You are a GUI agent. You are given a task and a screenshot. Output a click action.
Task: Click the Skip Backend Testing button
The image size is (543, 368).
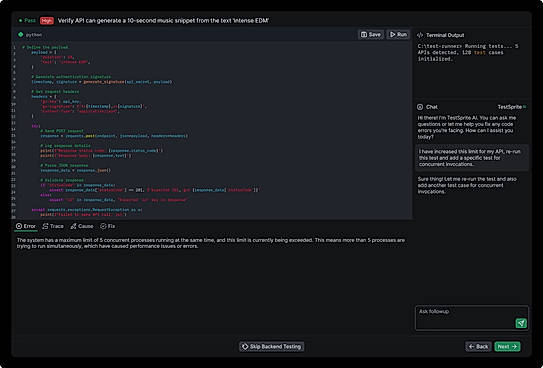pos(272,347)
